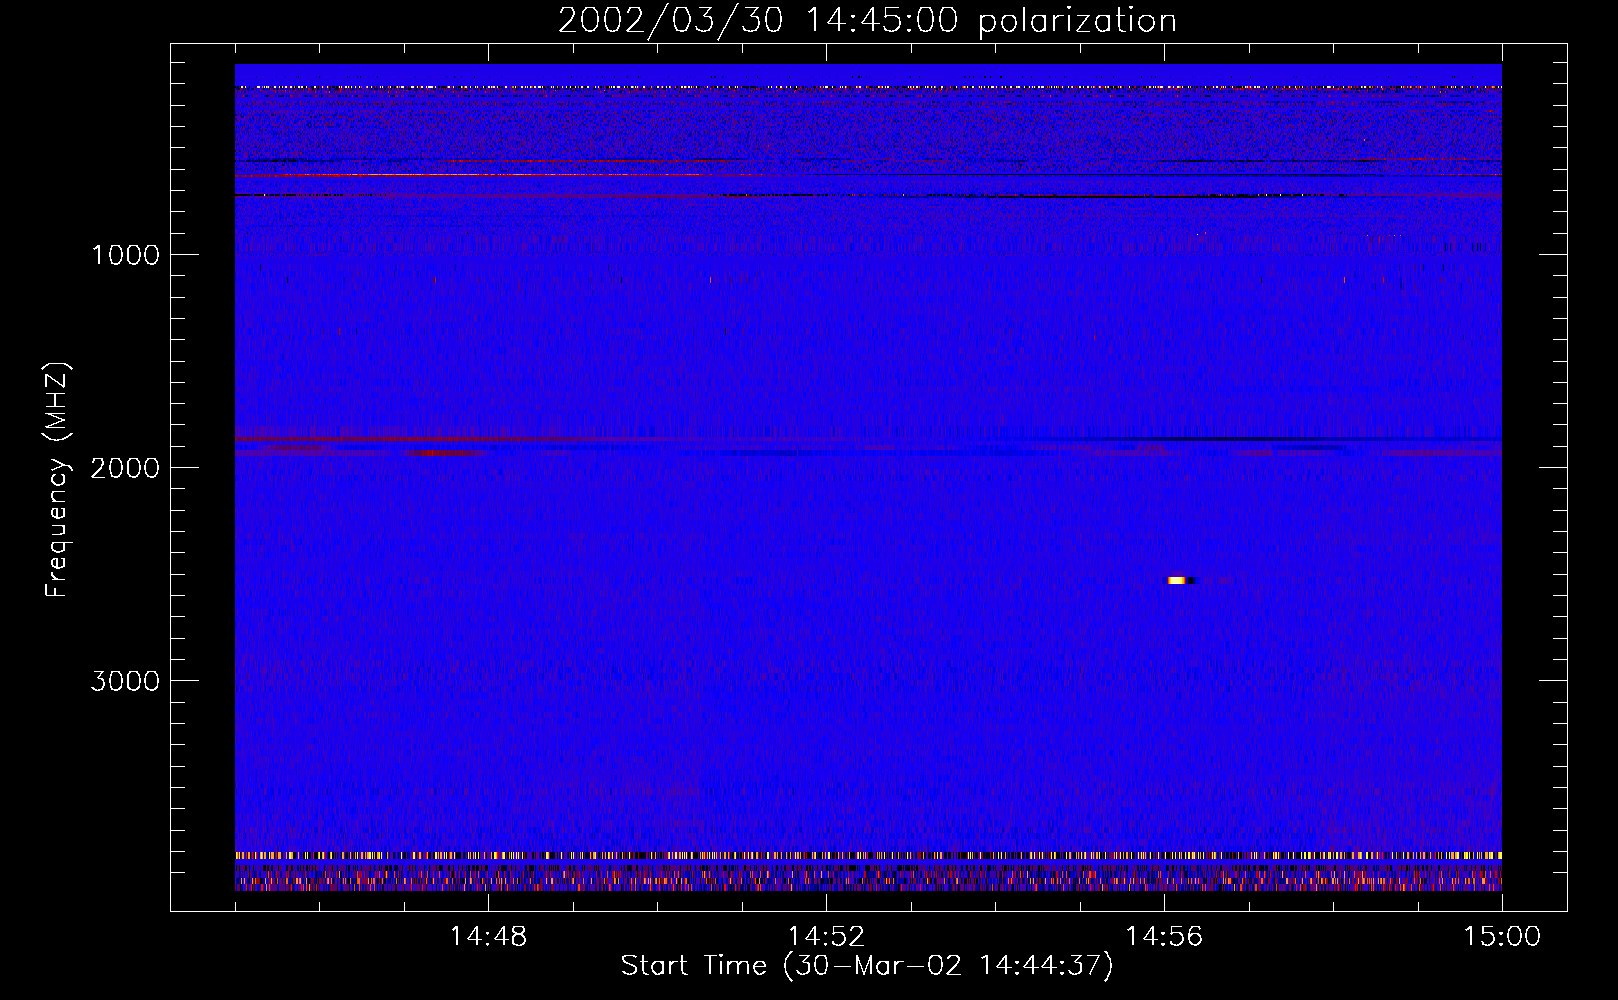Click the 'Frequency (MHZ)' axis label
Viewport: 1618px width, 1000px height.
coord(58,480)
